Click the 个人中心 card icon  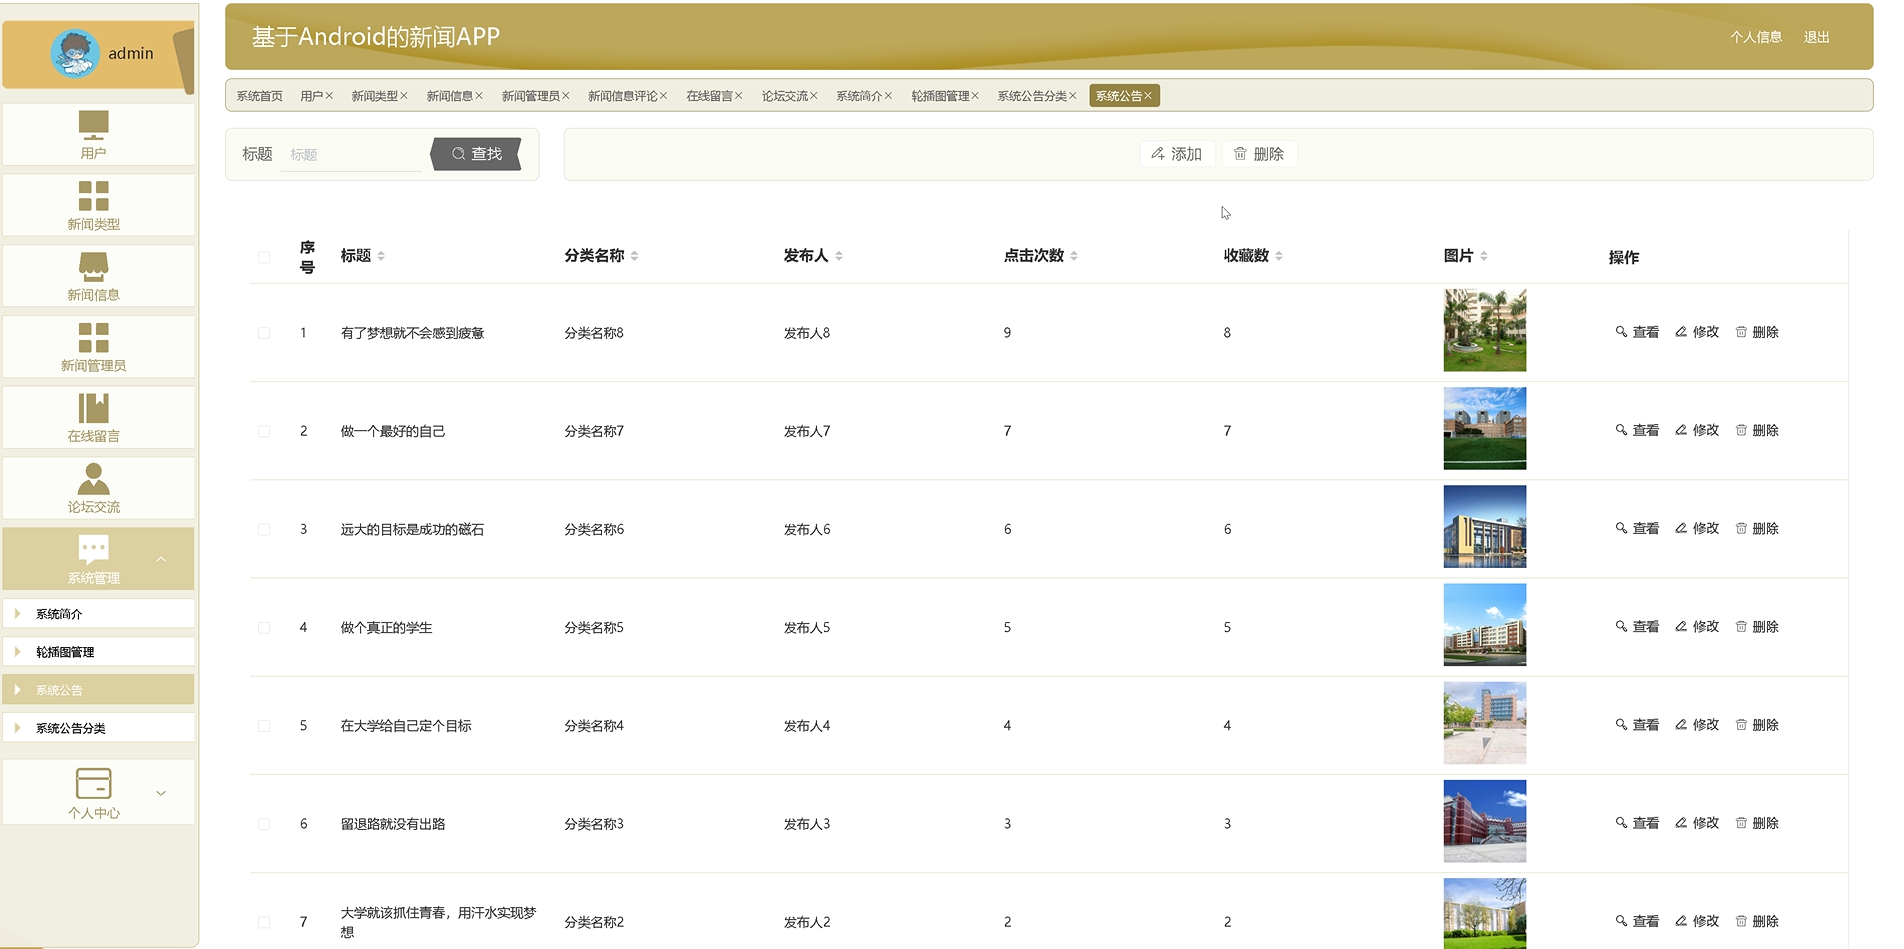click(x=93, y=783)
